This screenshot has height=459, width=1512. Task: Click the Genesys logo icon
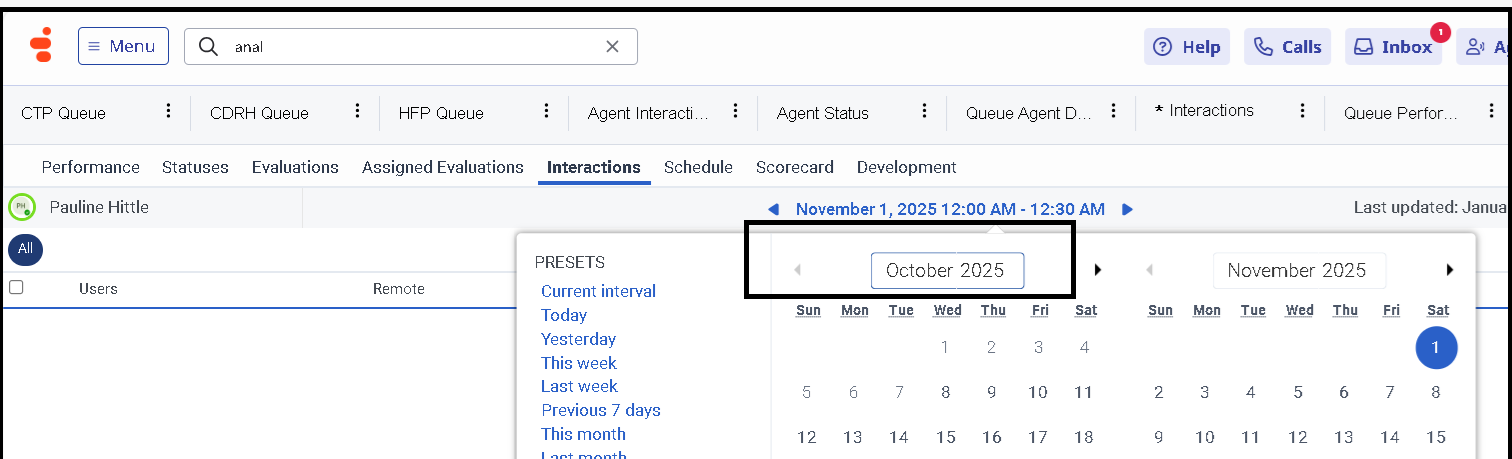pyautogui.click(x=41, y=46)
